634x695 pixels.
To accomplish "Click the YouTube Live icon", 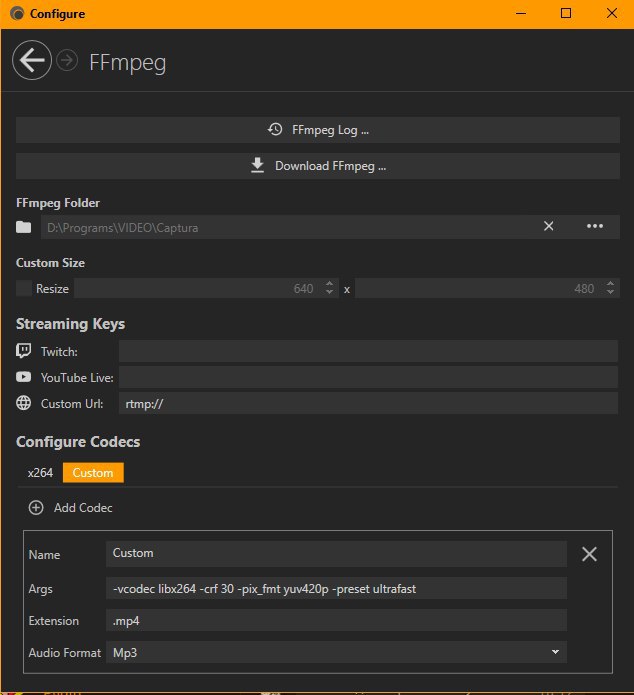I will 23,377.
